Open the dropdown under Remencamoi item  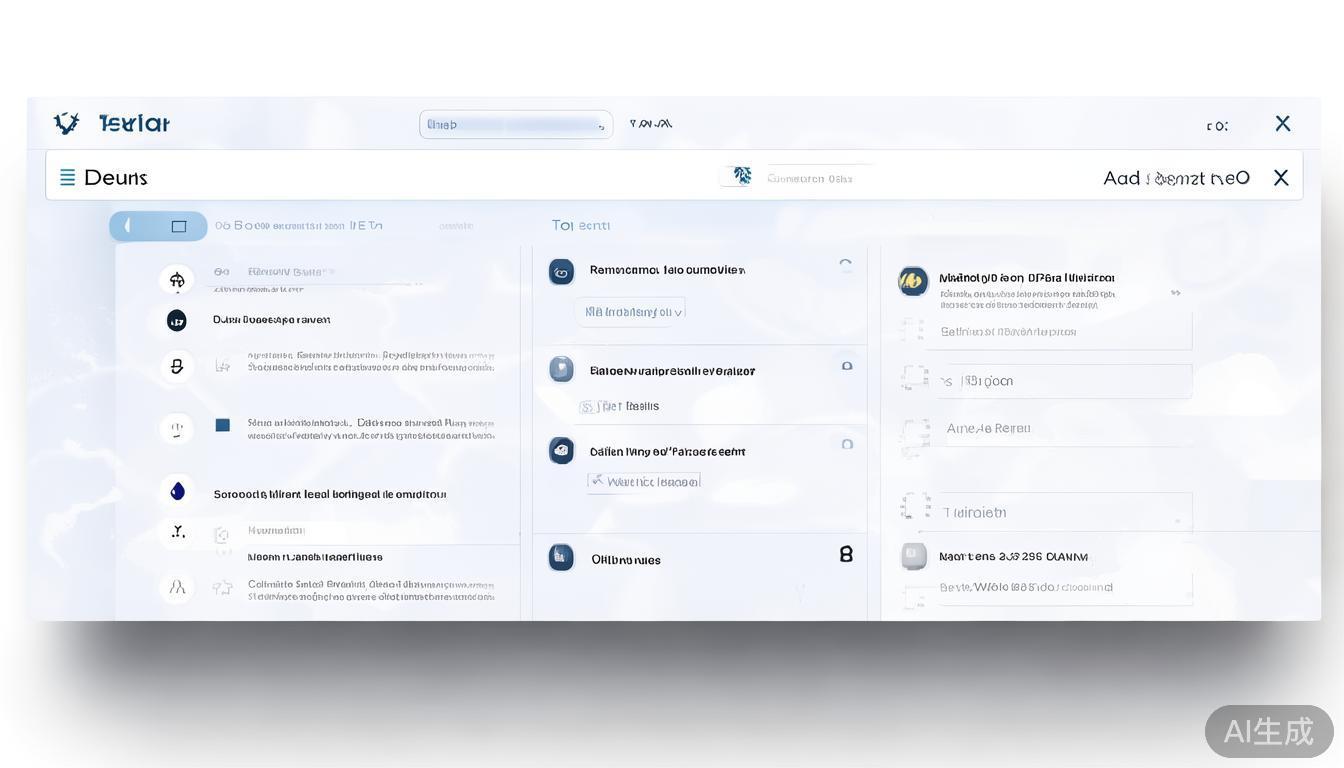click(x=630, y=312)
